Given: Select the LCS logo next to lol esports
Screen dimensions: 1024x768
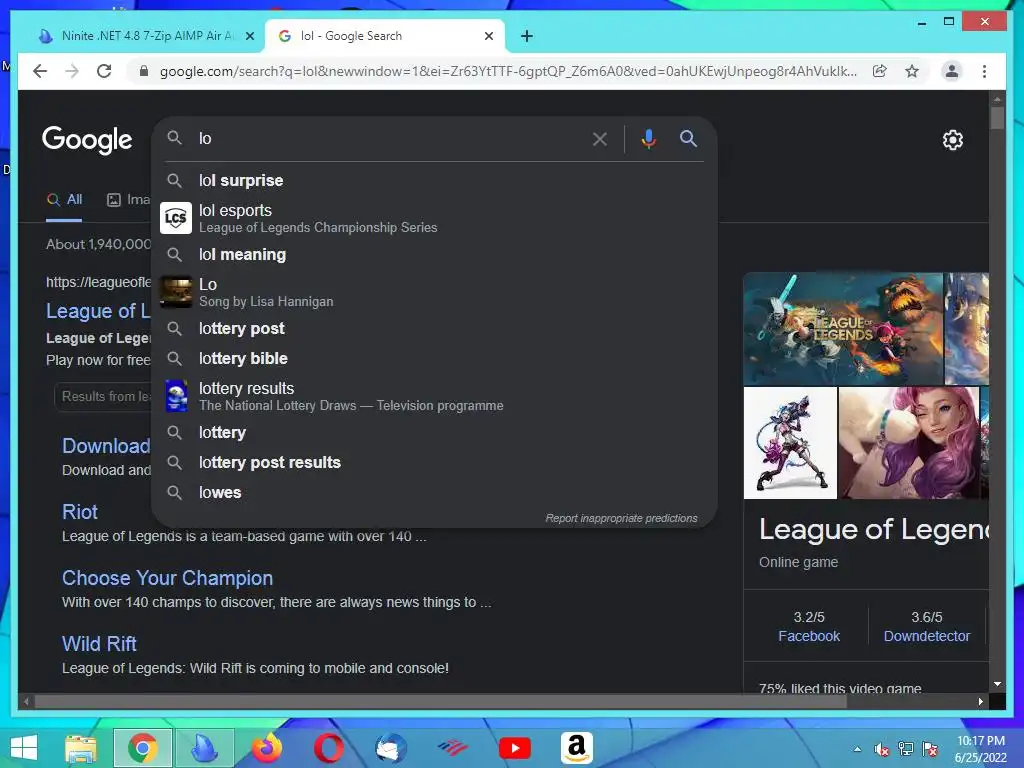Looking at the screenshot, I should [x=176, y=217].
